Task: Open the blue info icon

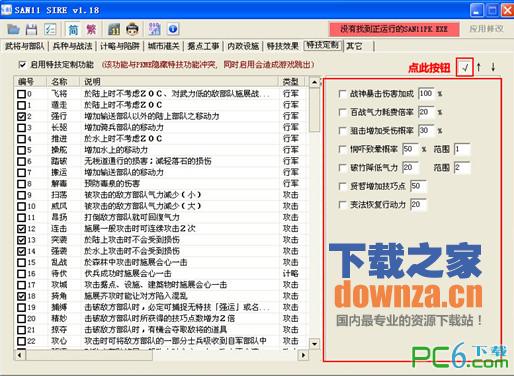Action: tap(173, 29)
